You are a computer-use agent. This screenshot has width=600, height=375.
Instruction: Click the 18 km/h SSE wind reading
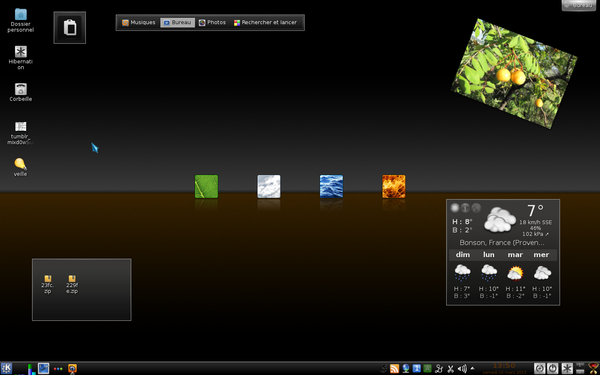(x=535, y=222)
